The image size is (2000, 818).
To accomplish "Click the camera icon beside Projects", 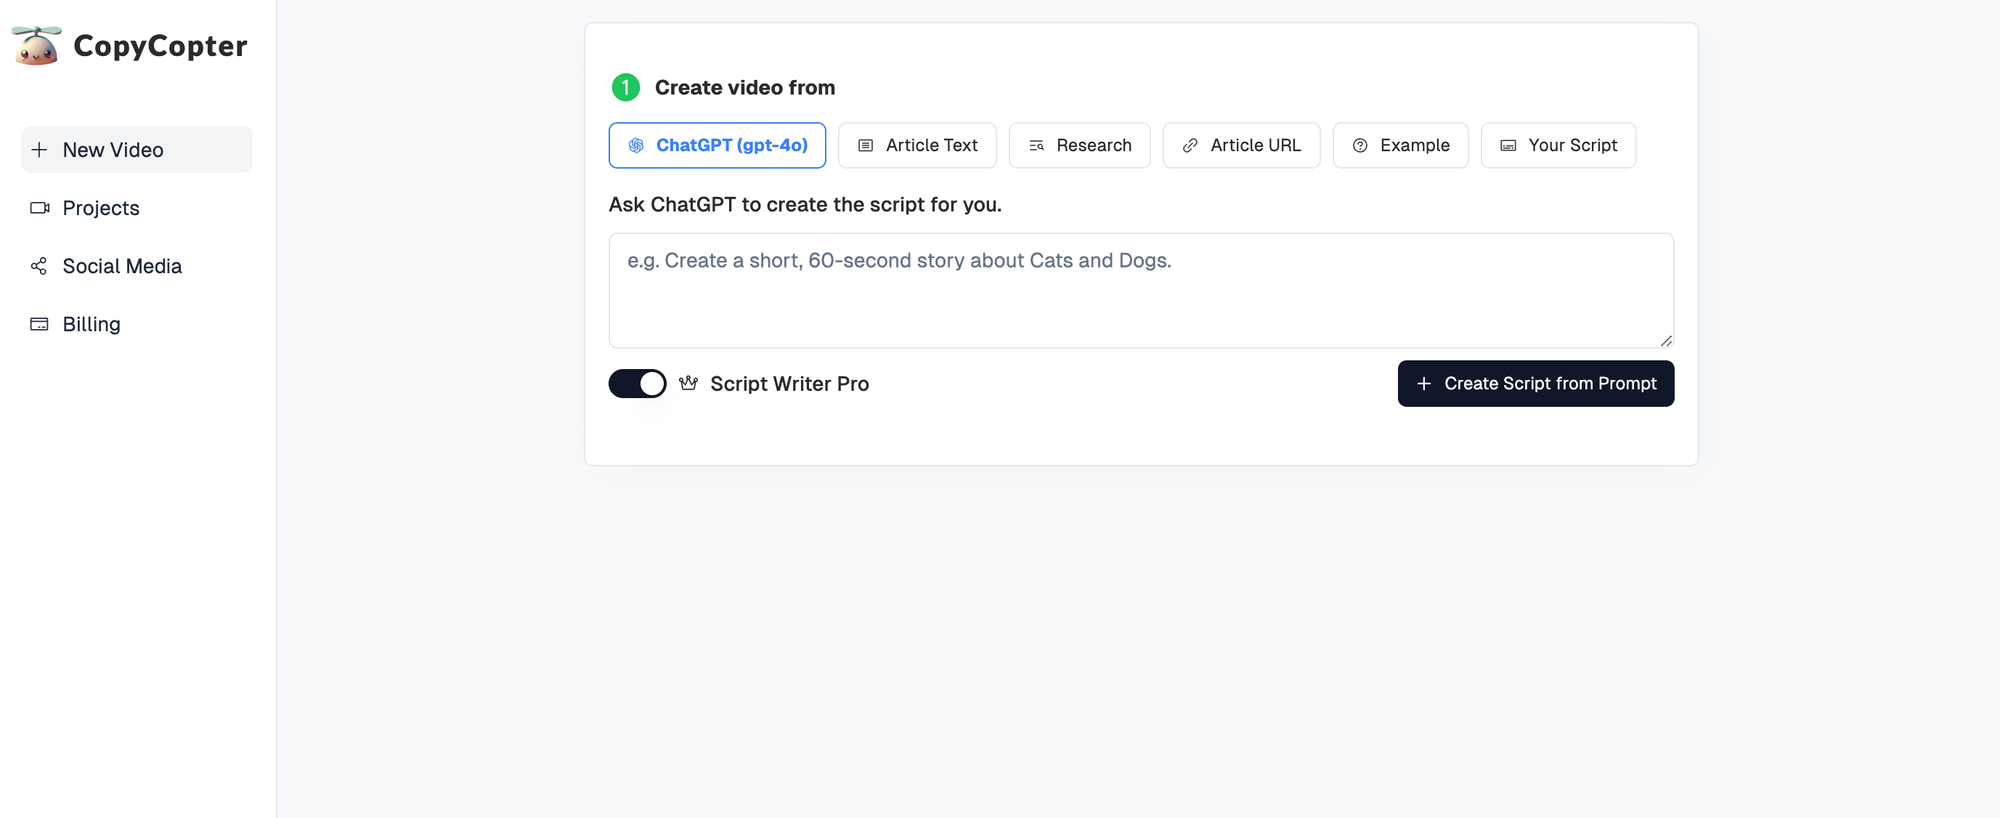I will tap(39, 208).
